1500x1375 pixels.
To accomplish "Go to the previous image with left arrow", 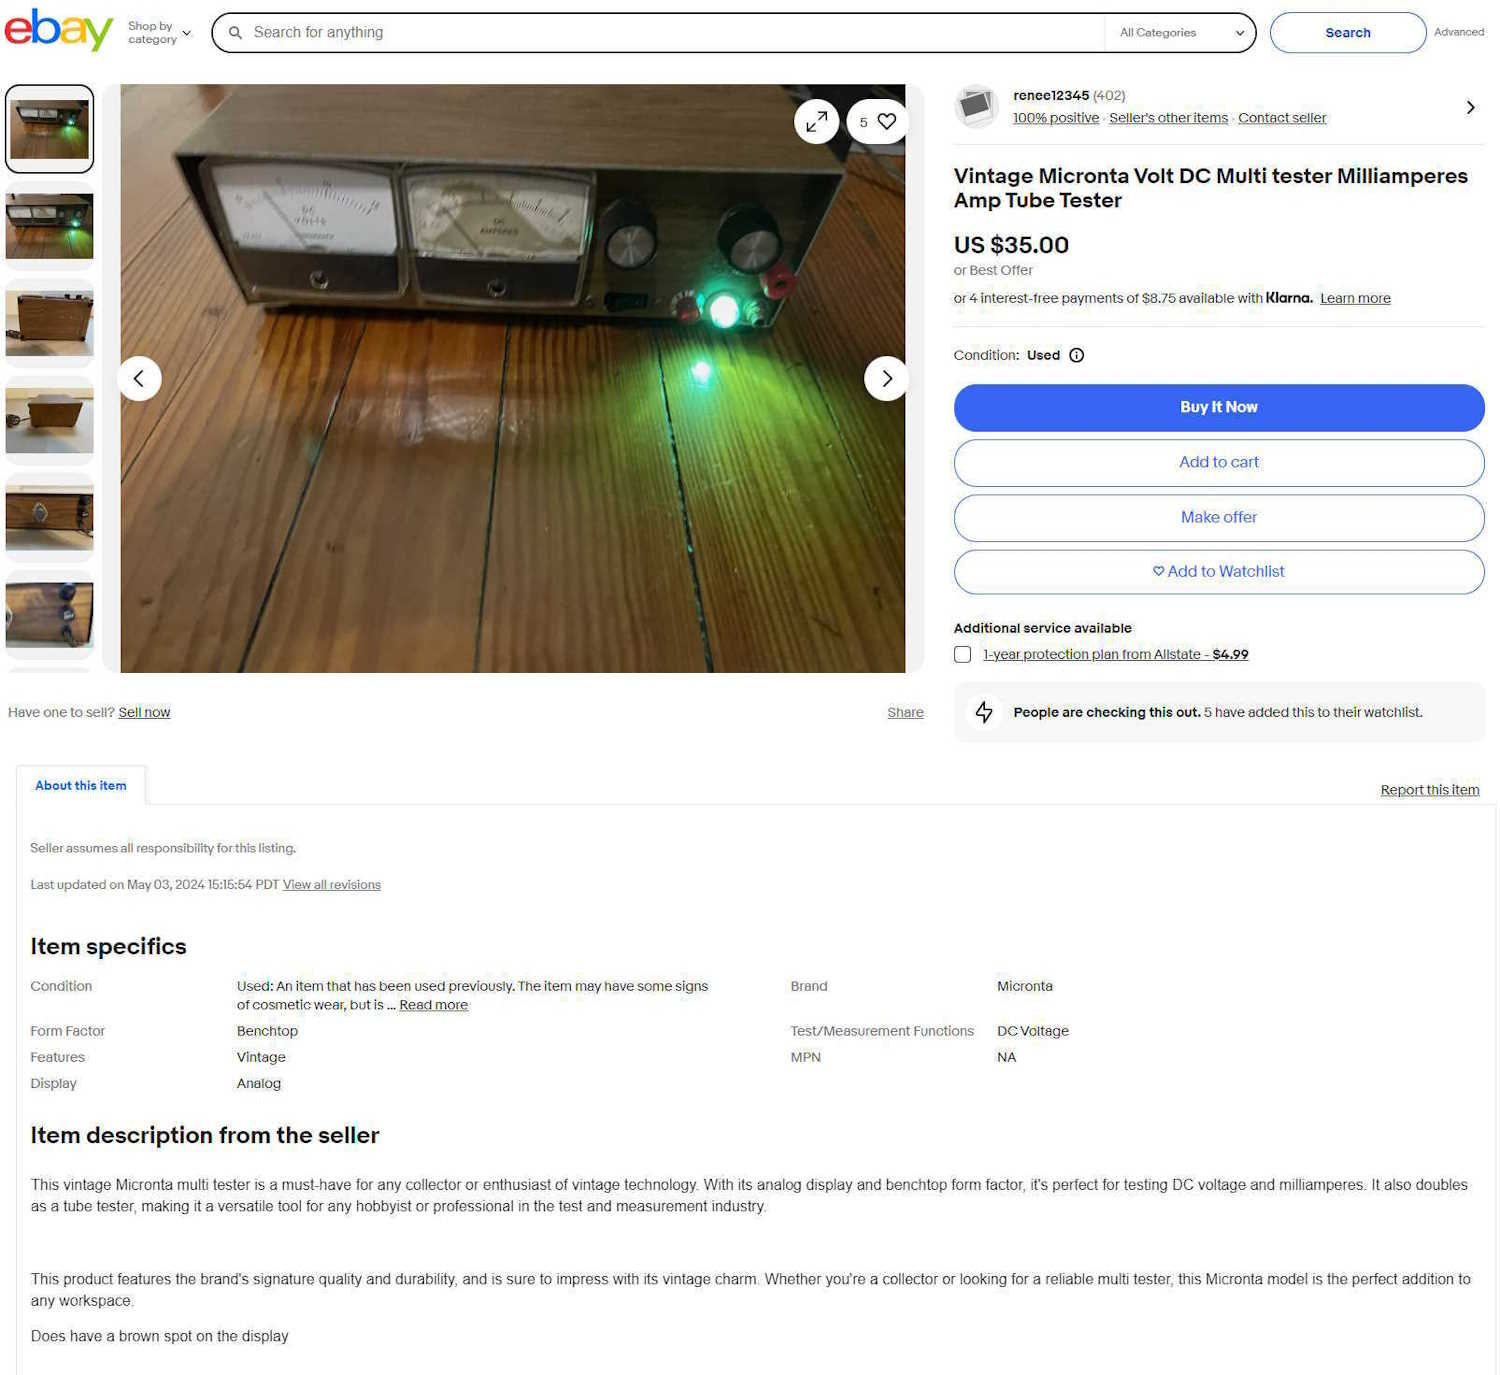I will 139,379.
